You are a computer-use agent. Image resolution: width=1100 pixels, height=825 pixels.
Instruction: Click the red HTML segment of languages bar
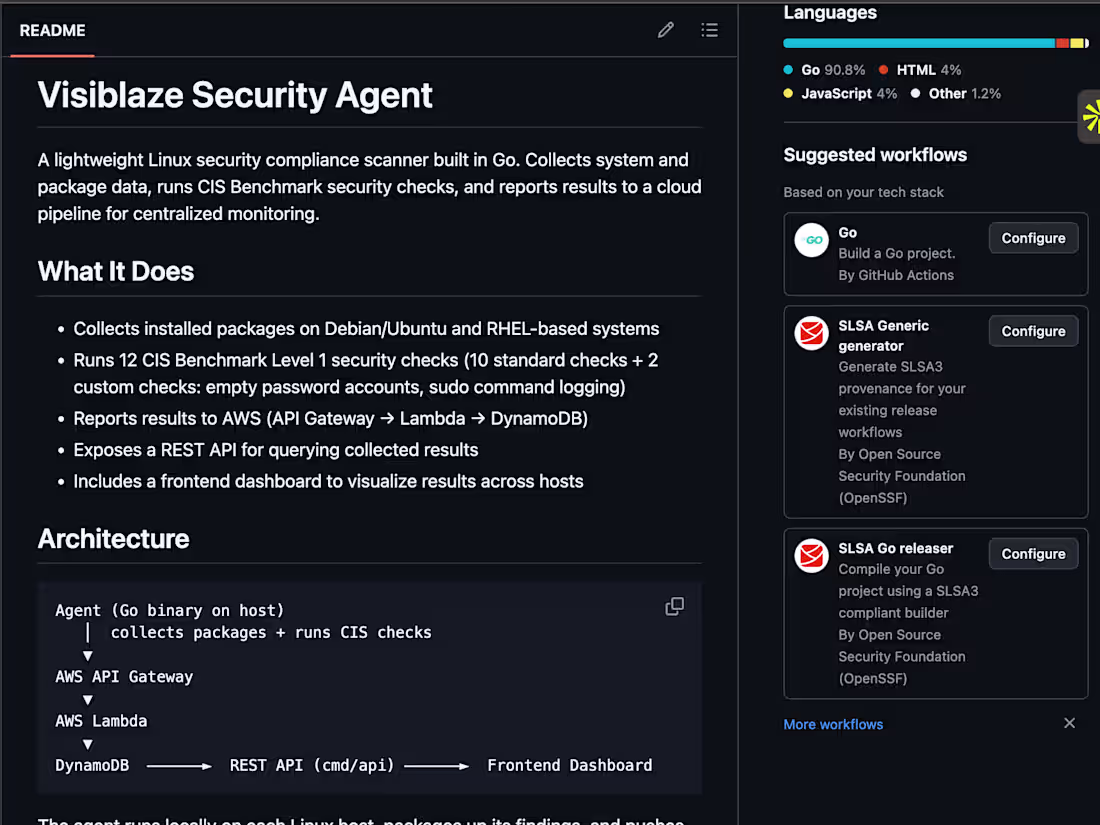point(1062,43)
